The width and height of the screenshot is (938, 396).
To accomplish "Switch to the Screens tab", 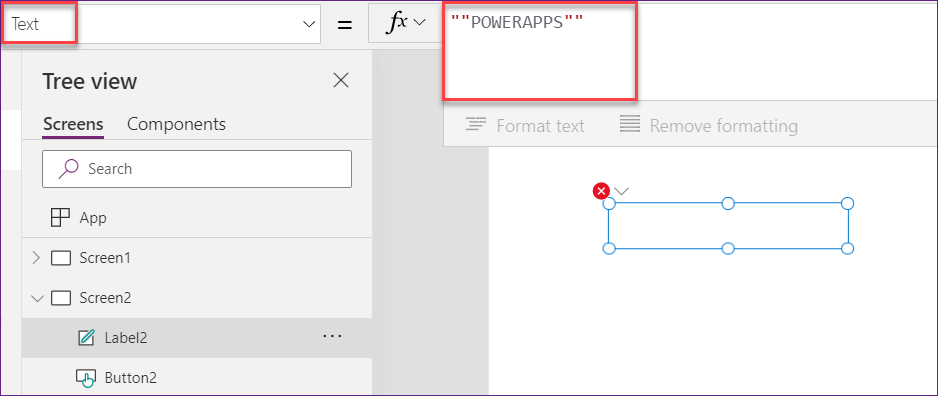I will (x=73, y=124).
